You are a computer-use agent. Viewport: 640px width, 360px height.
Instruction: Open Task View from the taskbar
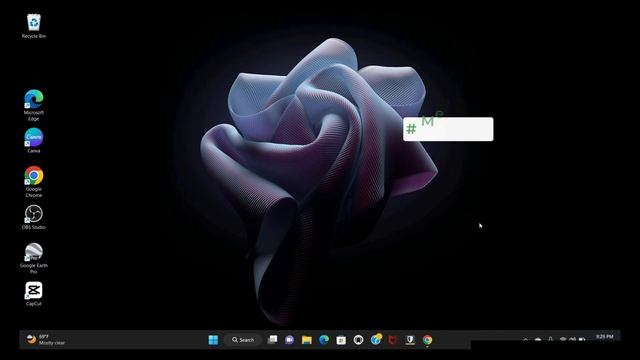tap(272, 340)
